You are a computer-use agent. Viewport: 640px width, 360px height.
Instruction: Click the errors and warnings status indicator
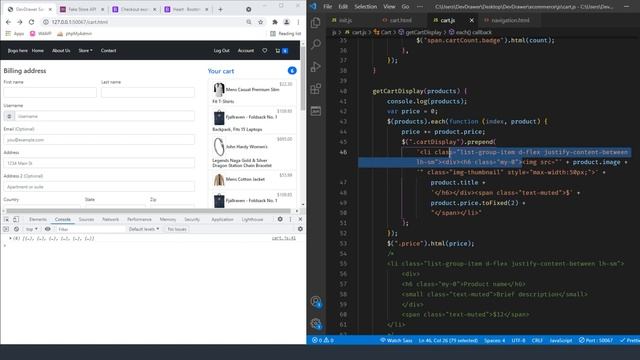point(322,340)
